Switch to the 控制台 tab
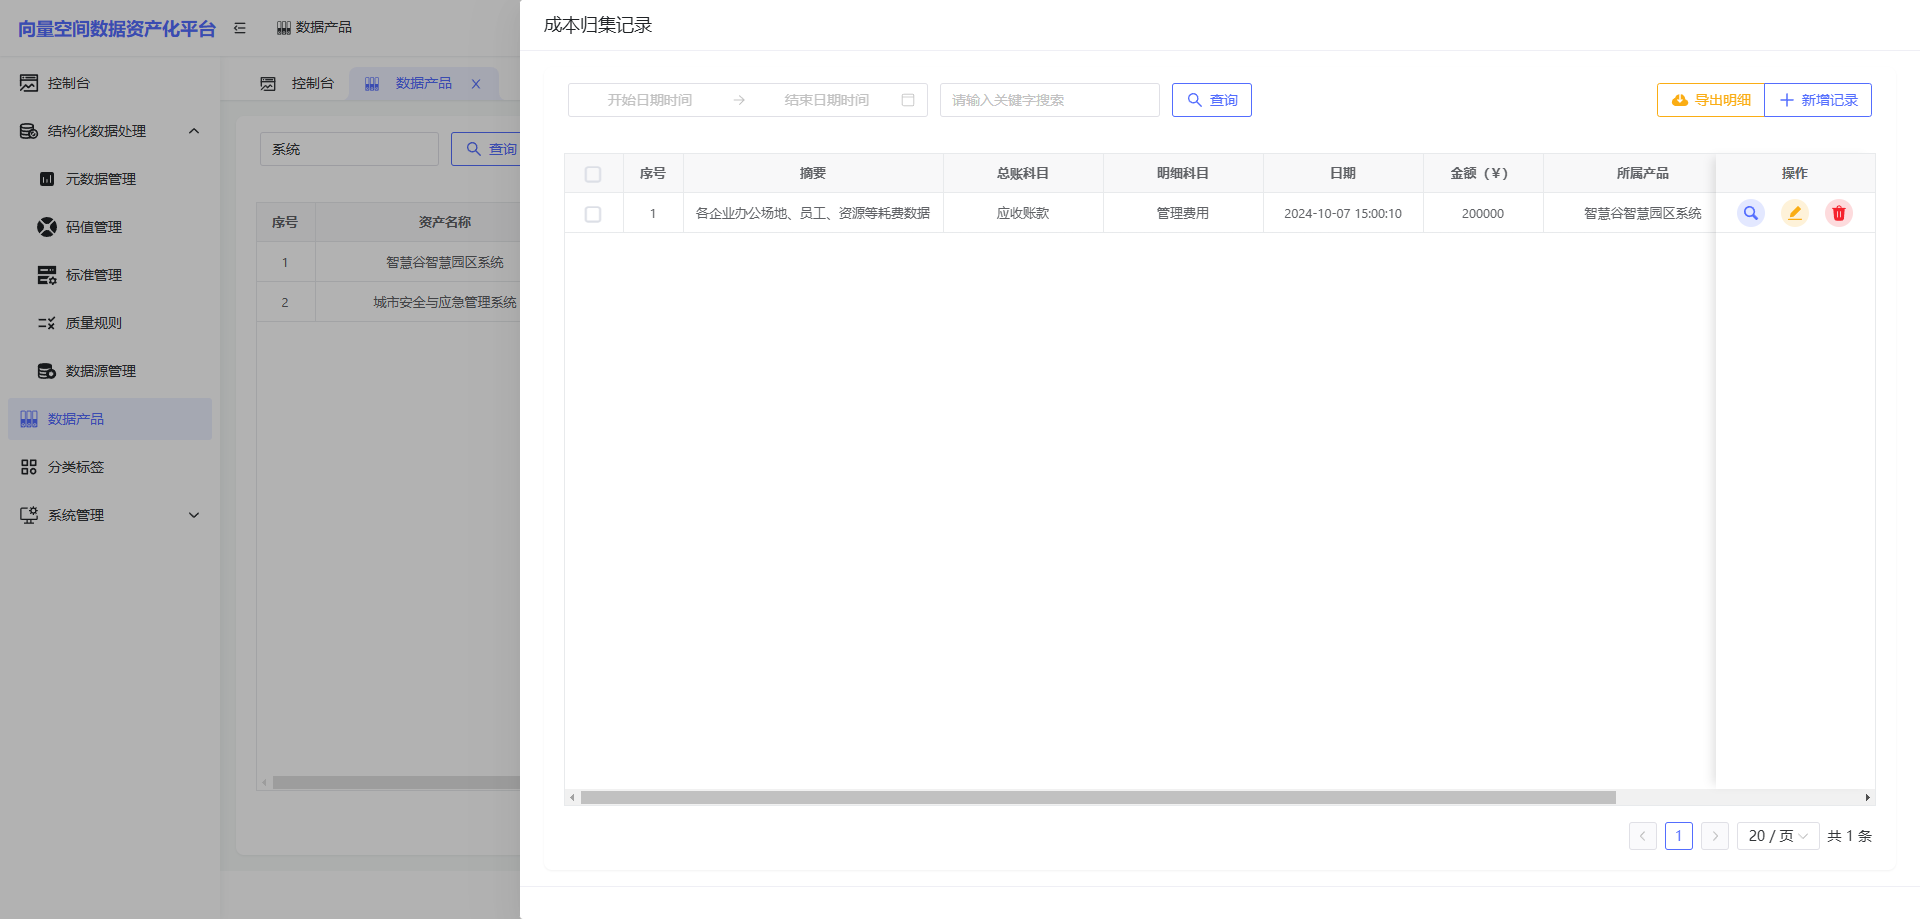 click(x=299, y=84)
